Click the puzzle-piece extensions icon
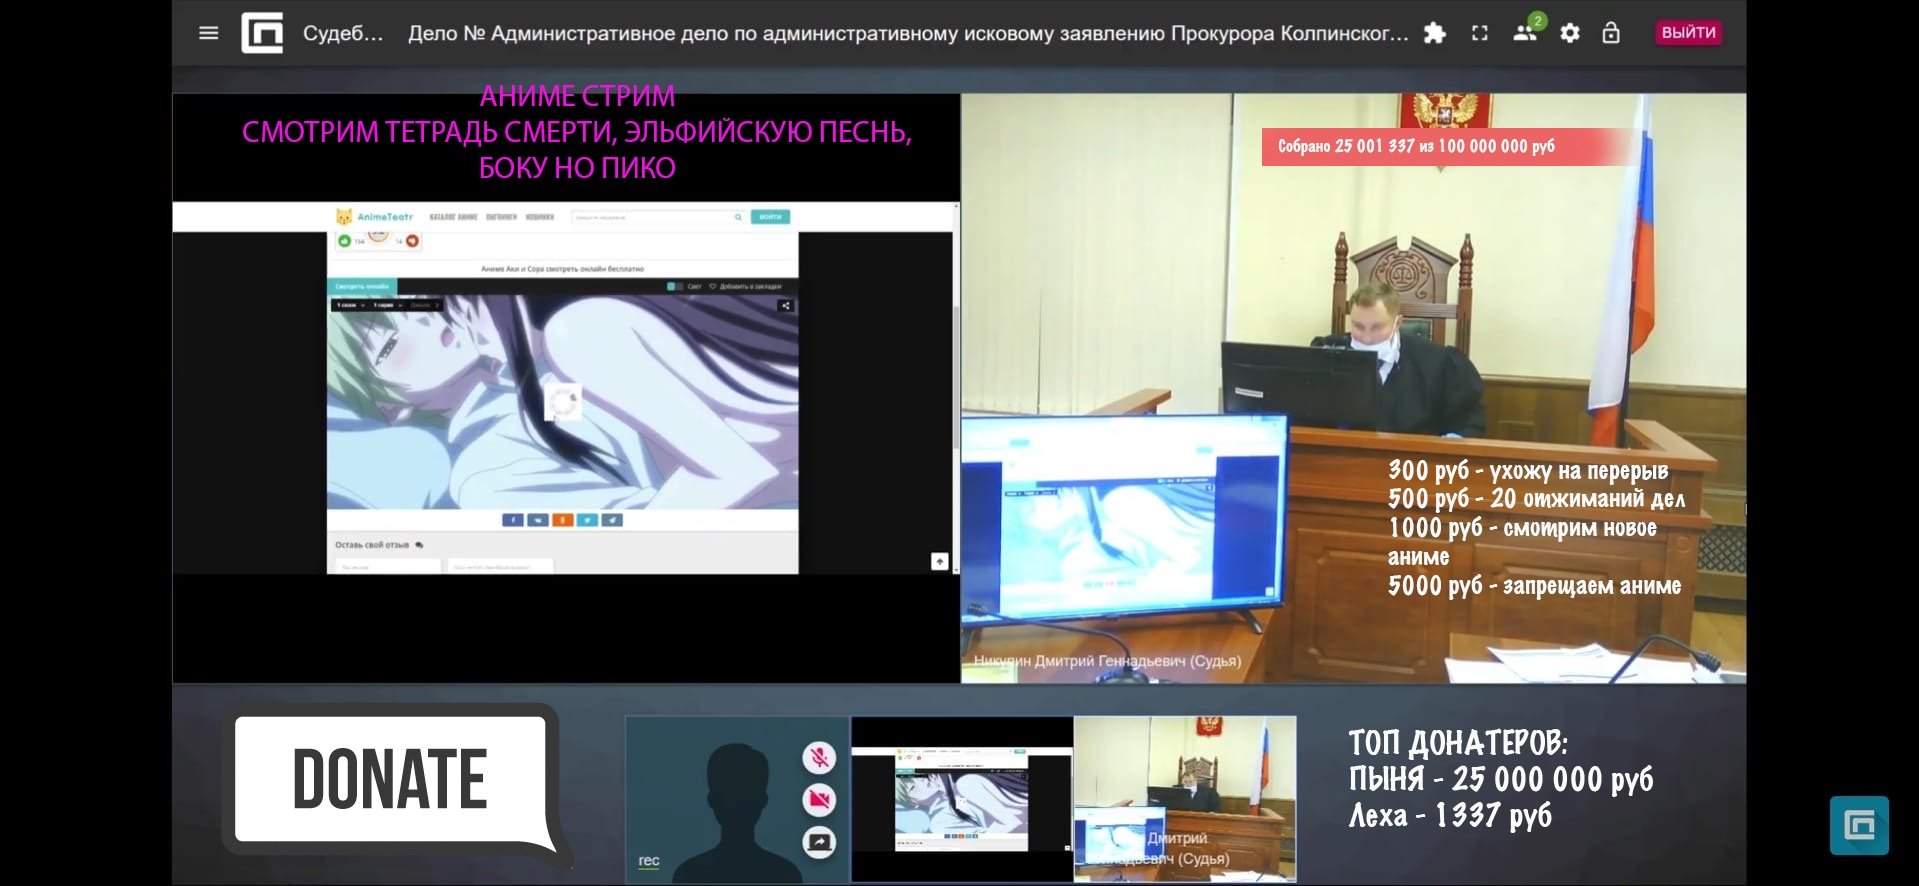Screen dimensions: 1919x886 [1434, 33]
